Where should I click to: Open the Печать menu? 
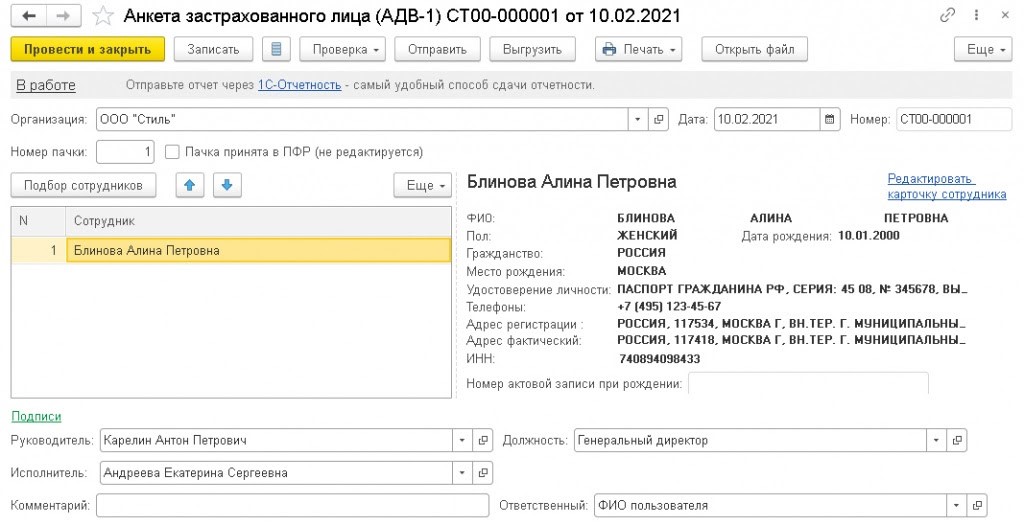[637, 49]
